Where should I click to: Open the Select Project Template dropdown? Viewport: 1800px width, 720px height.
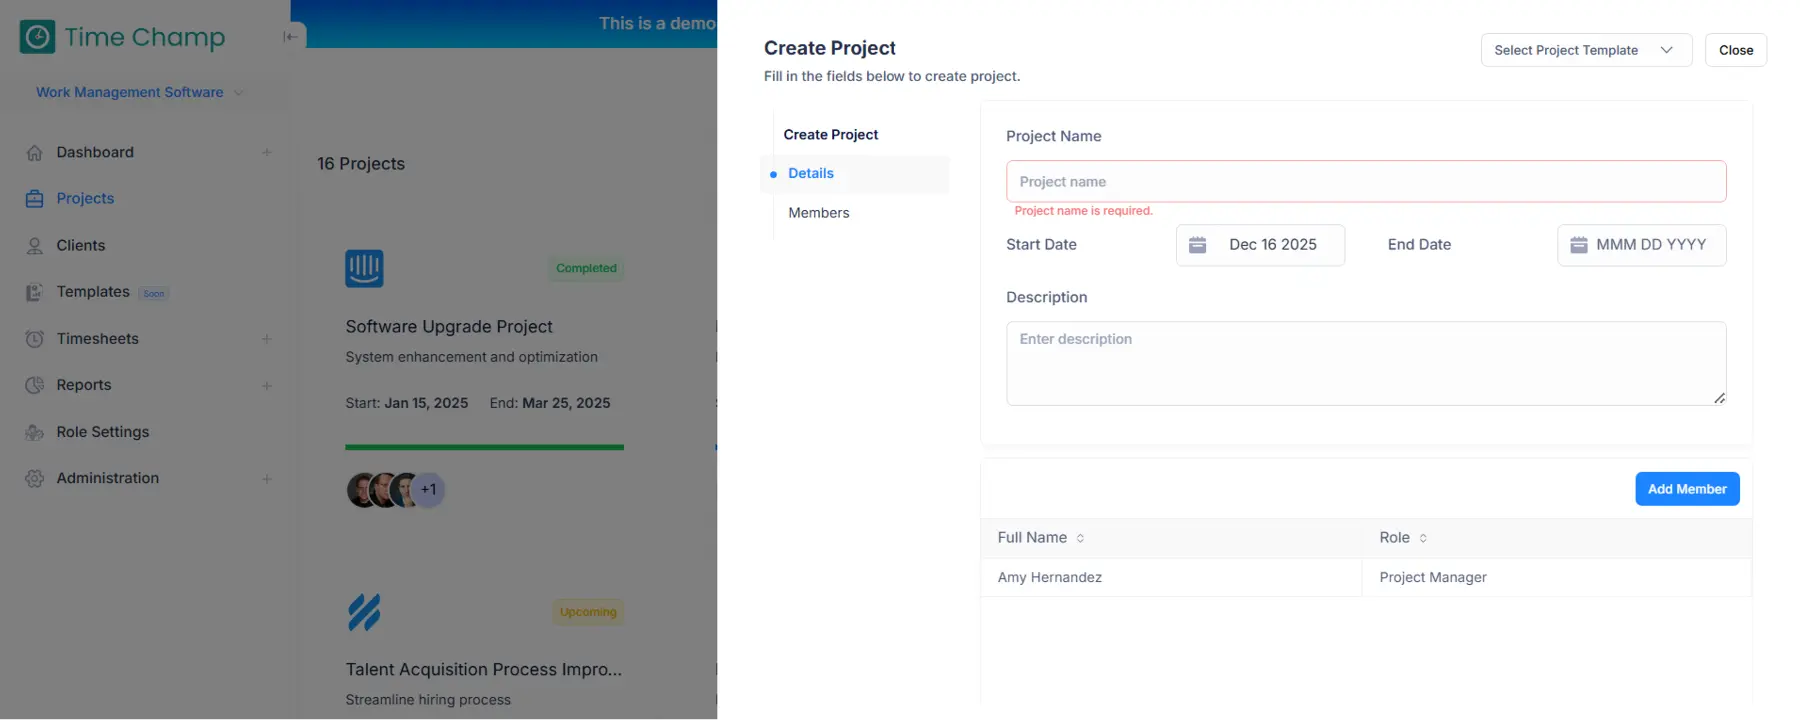coord(1586,50)
